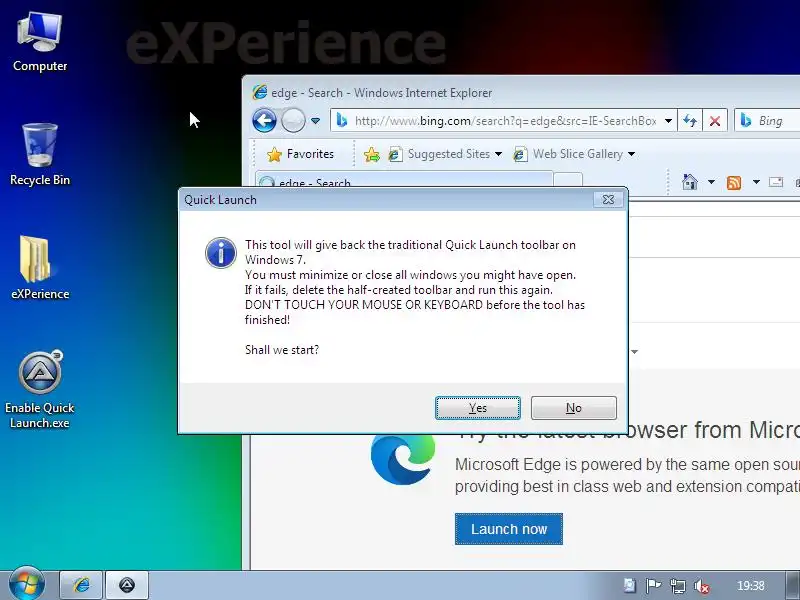Screen dimensions: 800x600
Task: Click the document tray icon left of flag
Action: coord(630,586)
